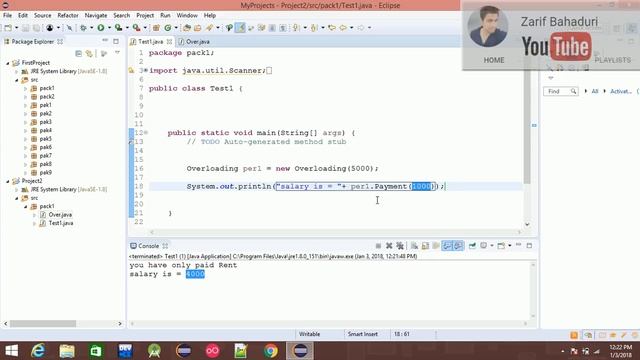This screenshot has width=640, height=360.
Task: Select pak3 package in Package Explorer
Action: 45,122
